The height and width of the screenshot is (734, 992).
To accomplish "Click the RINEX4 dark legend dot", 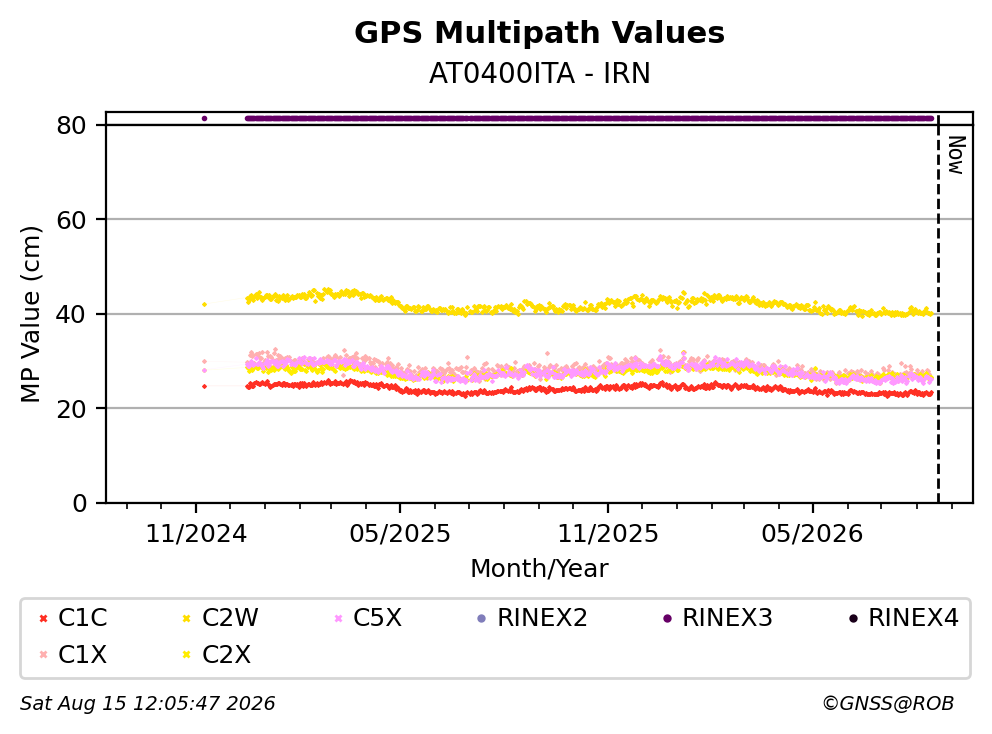I will tap(853, 618).
